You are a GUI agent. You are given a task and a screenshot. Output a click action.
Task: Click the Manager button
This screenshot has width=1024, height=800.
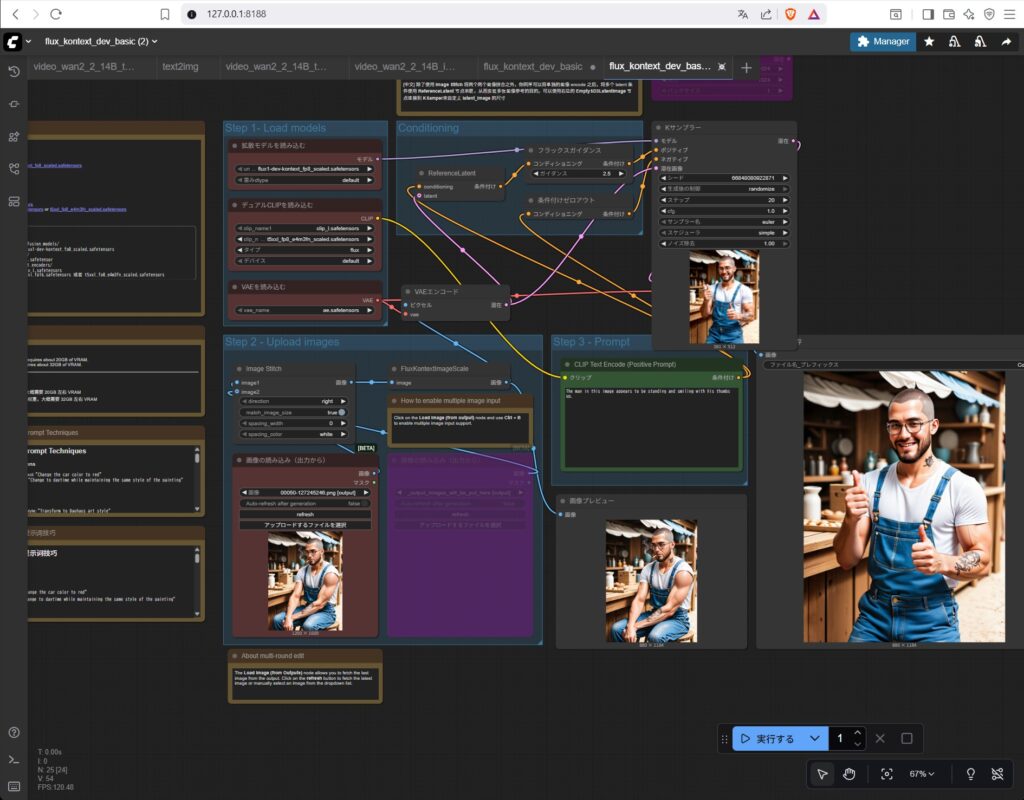point(882,41)
